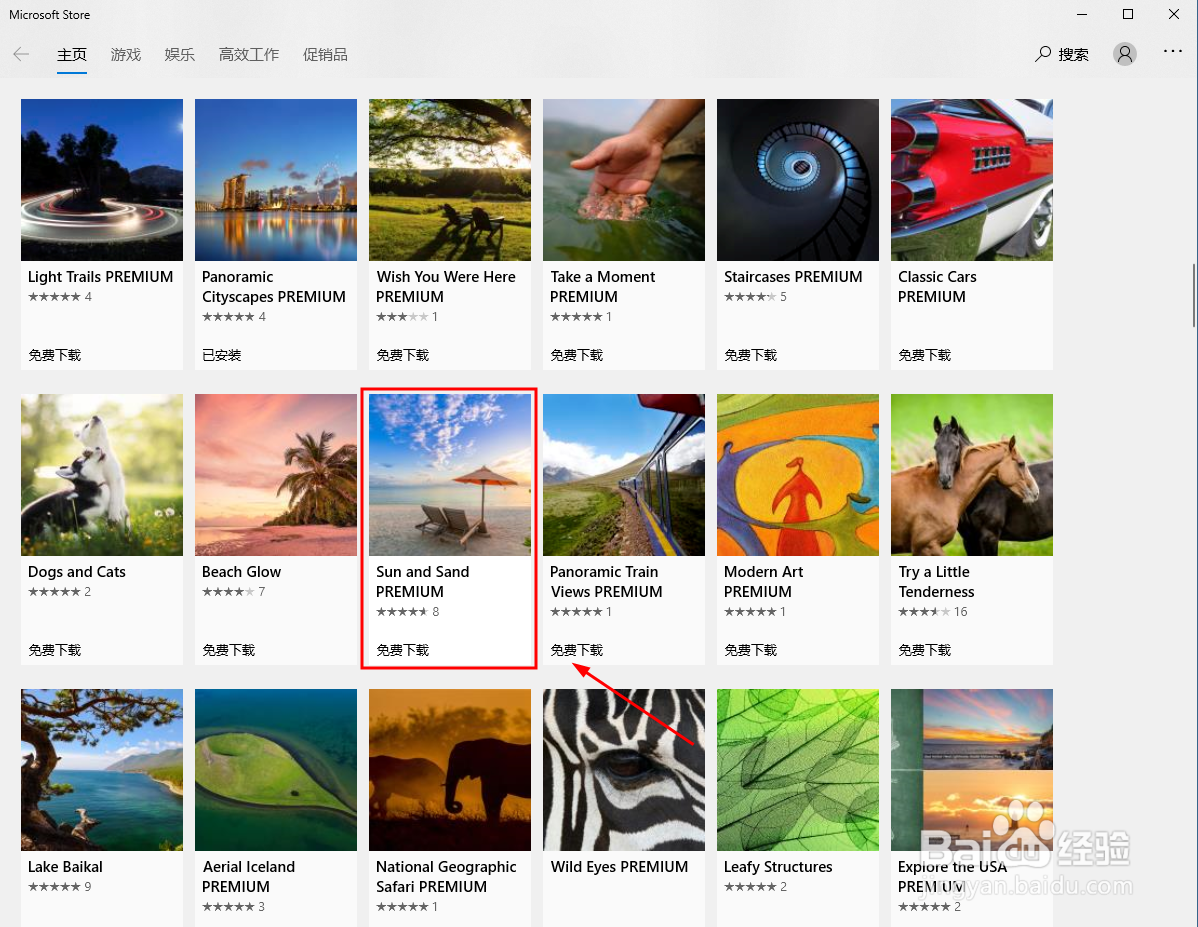
Task: Click 免费下载 under Dogs and Cats
Action: tap(54, 649)
